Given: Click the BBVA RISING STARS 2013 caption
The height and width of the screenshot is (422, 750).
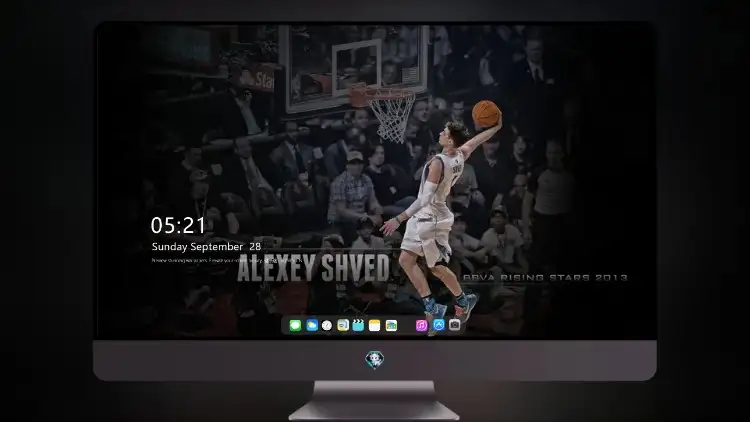Looking at the screenshot, I should coord(545,278).
